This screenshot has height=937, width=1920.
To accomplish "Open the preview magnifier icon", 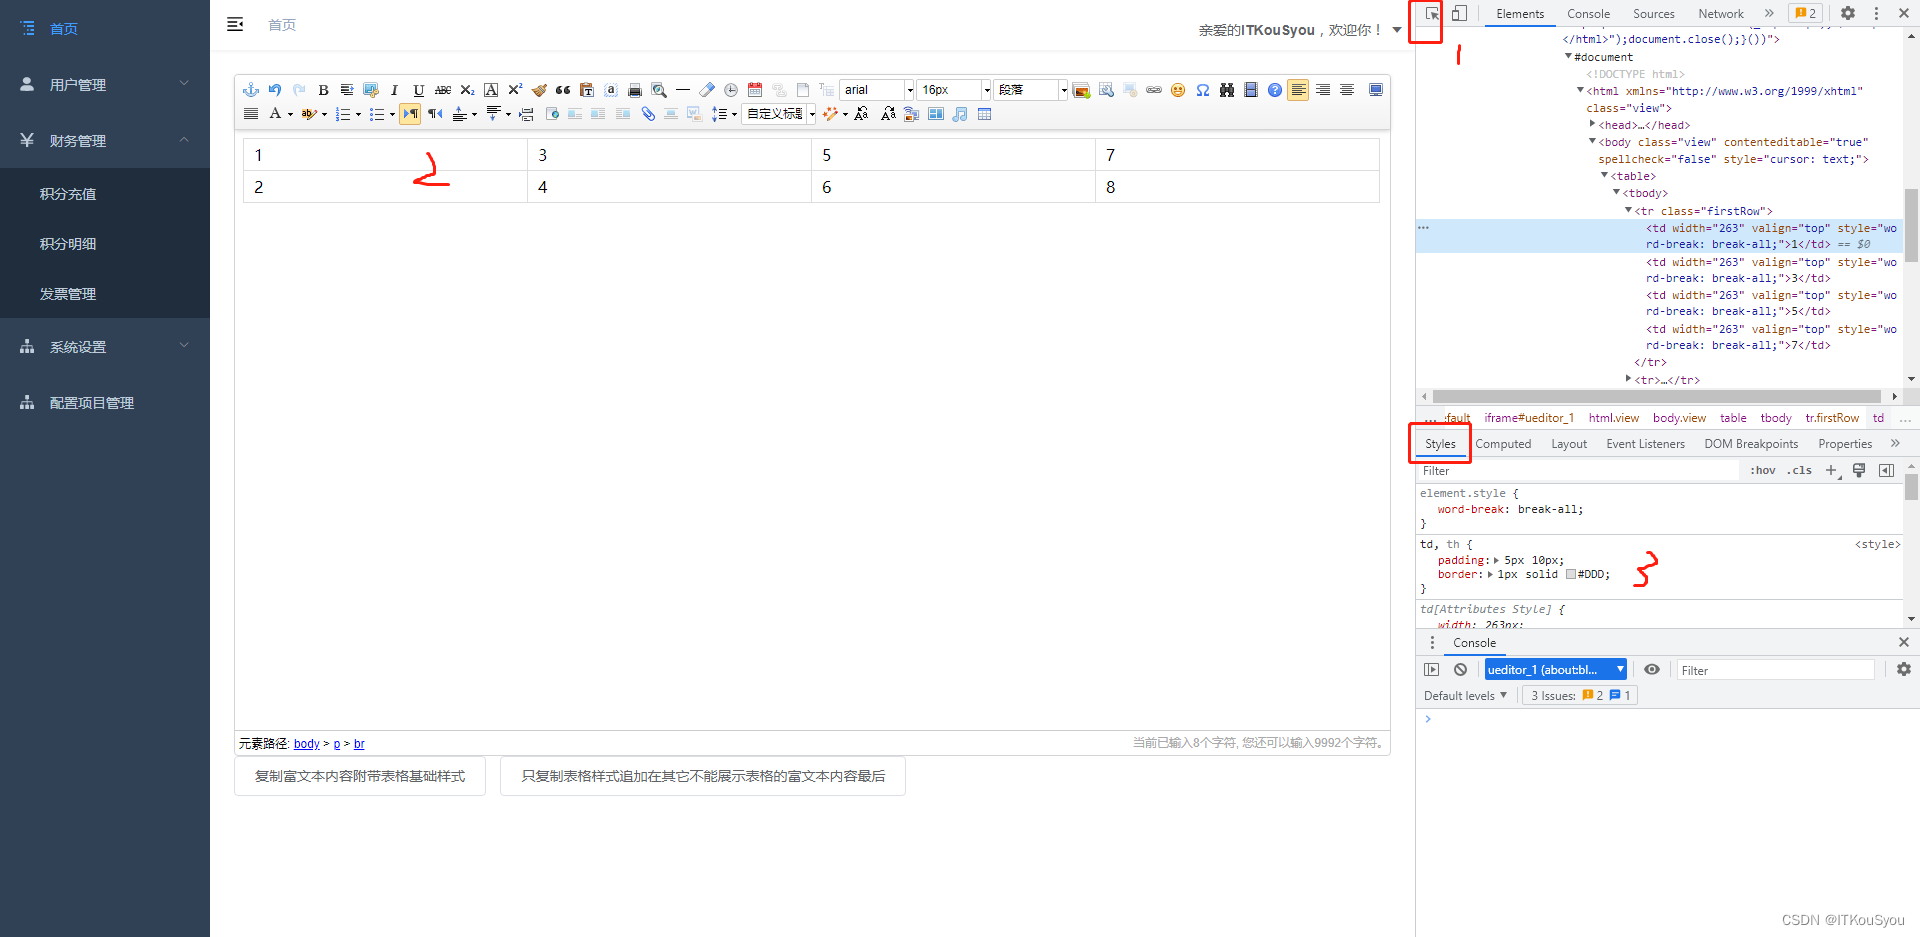I will (x=659, y=90).
